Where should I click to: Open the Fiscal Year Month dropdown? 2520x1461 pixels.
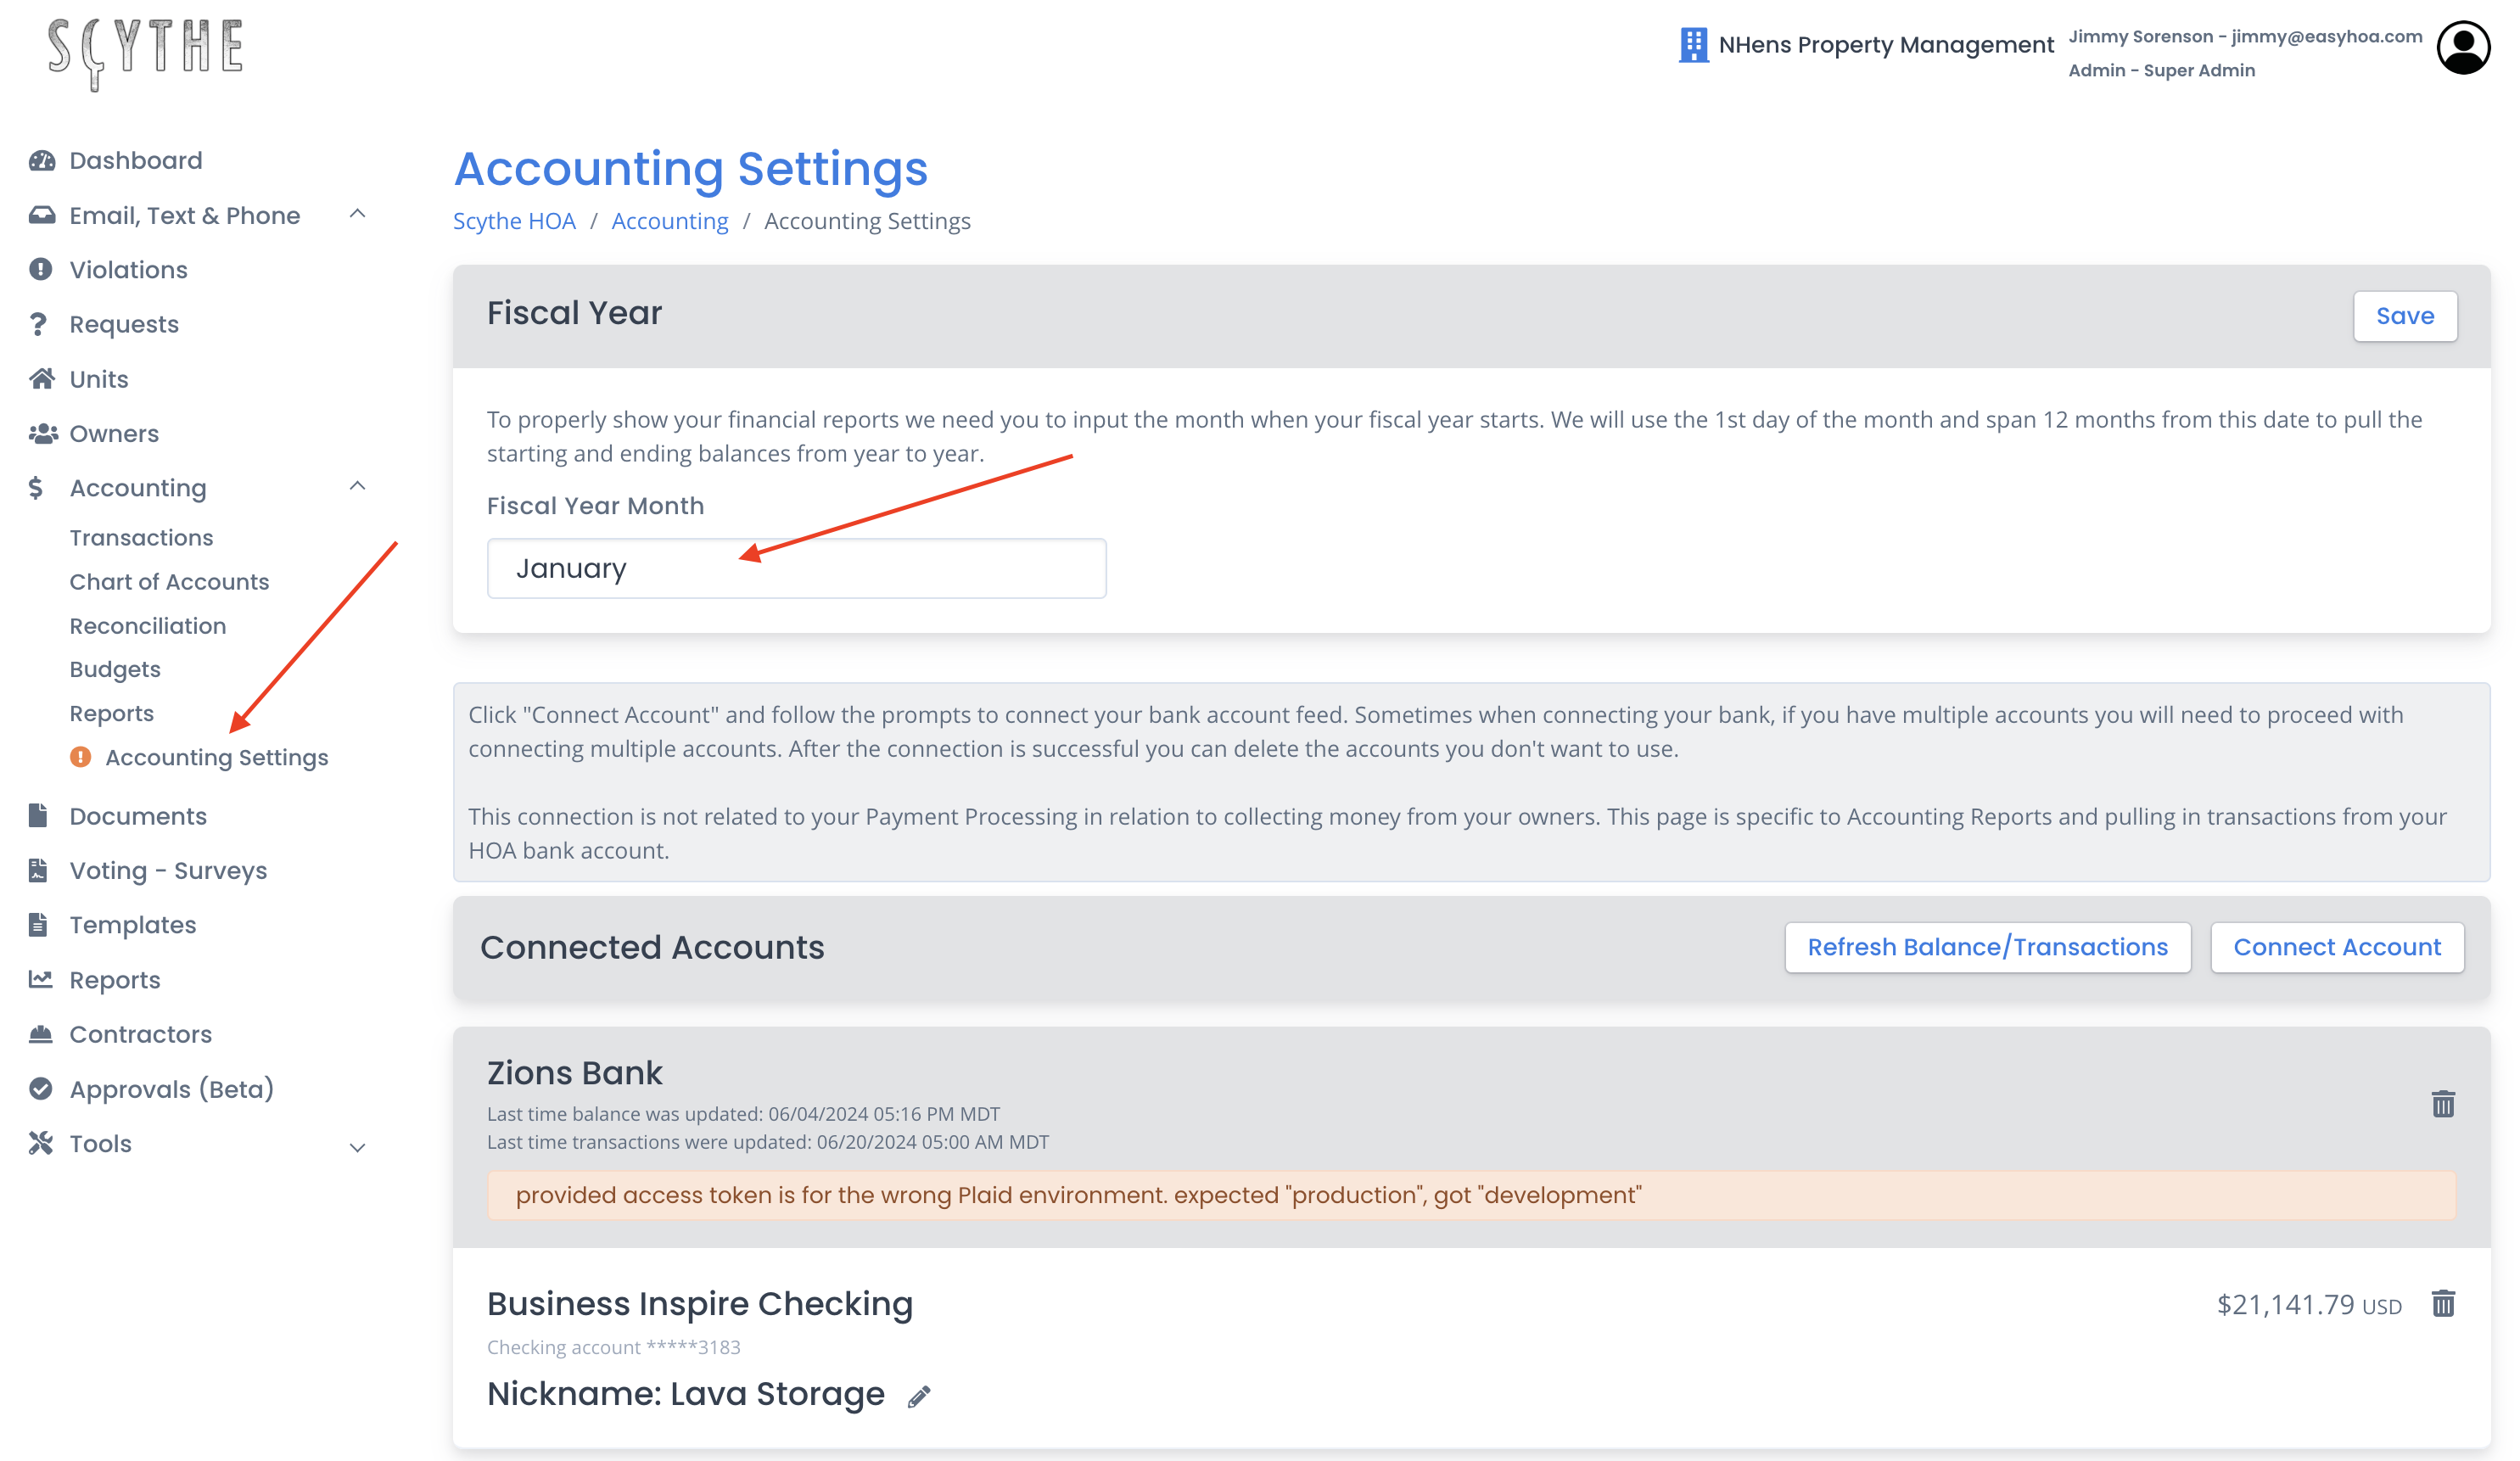point(796,568)
